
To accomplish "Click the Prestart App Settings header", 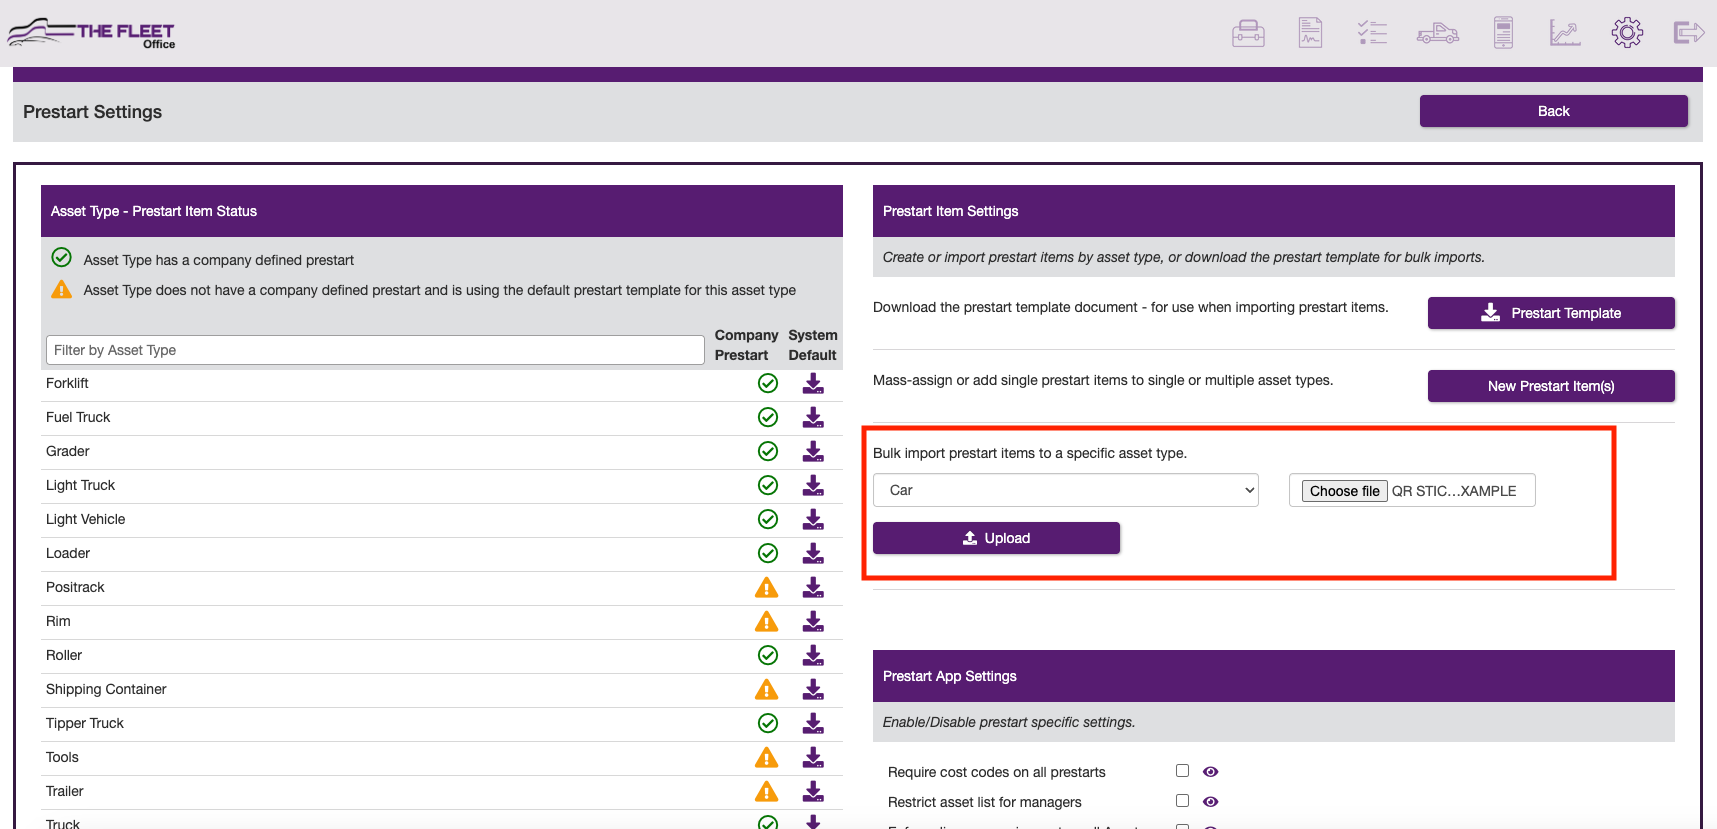I will coord(1273,676).
